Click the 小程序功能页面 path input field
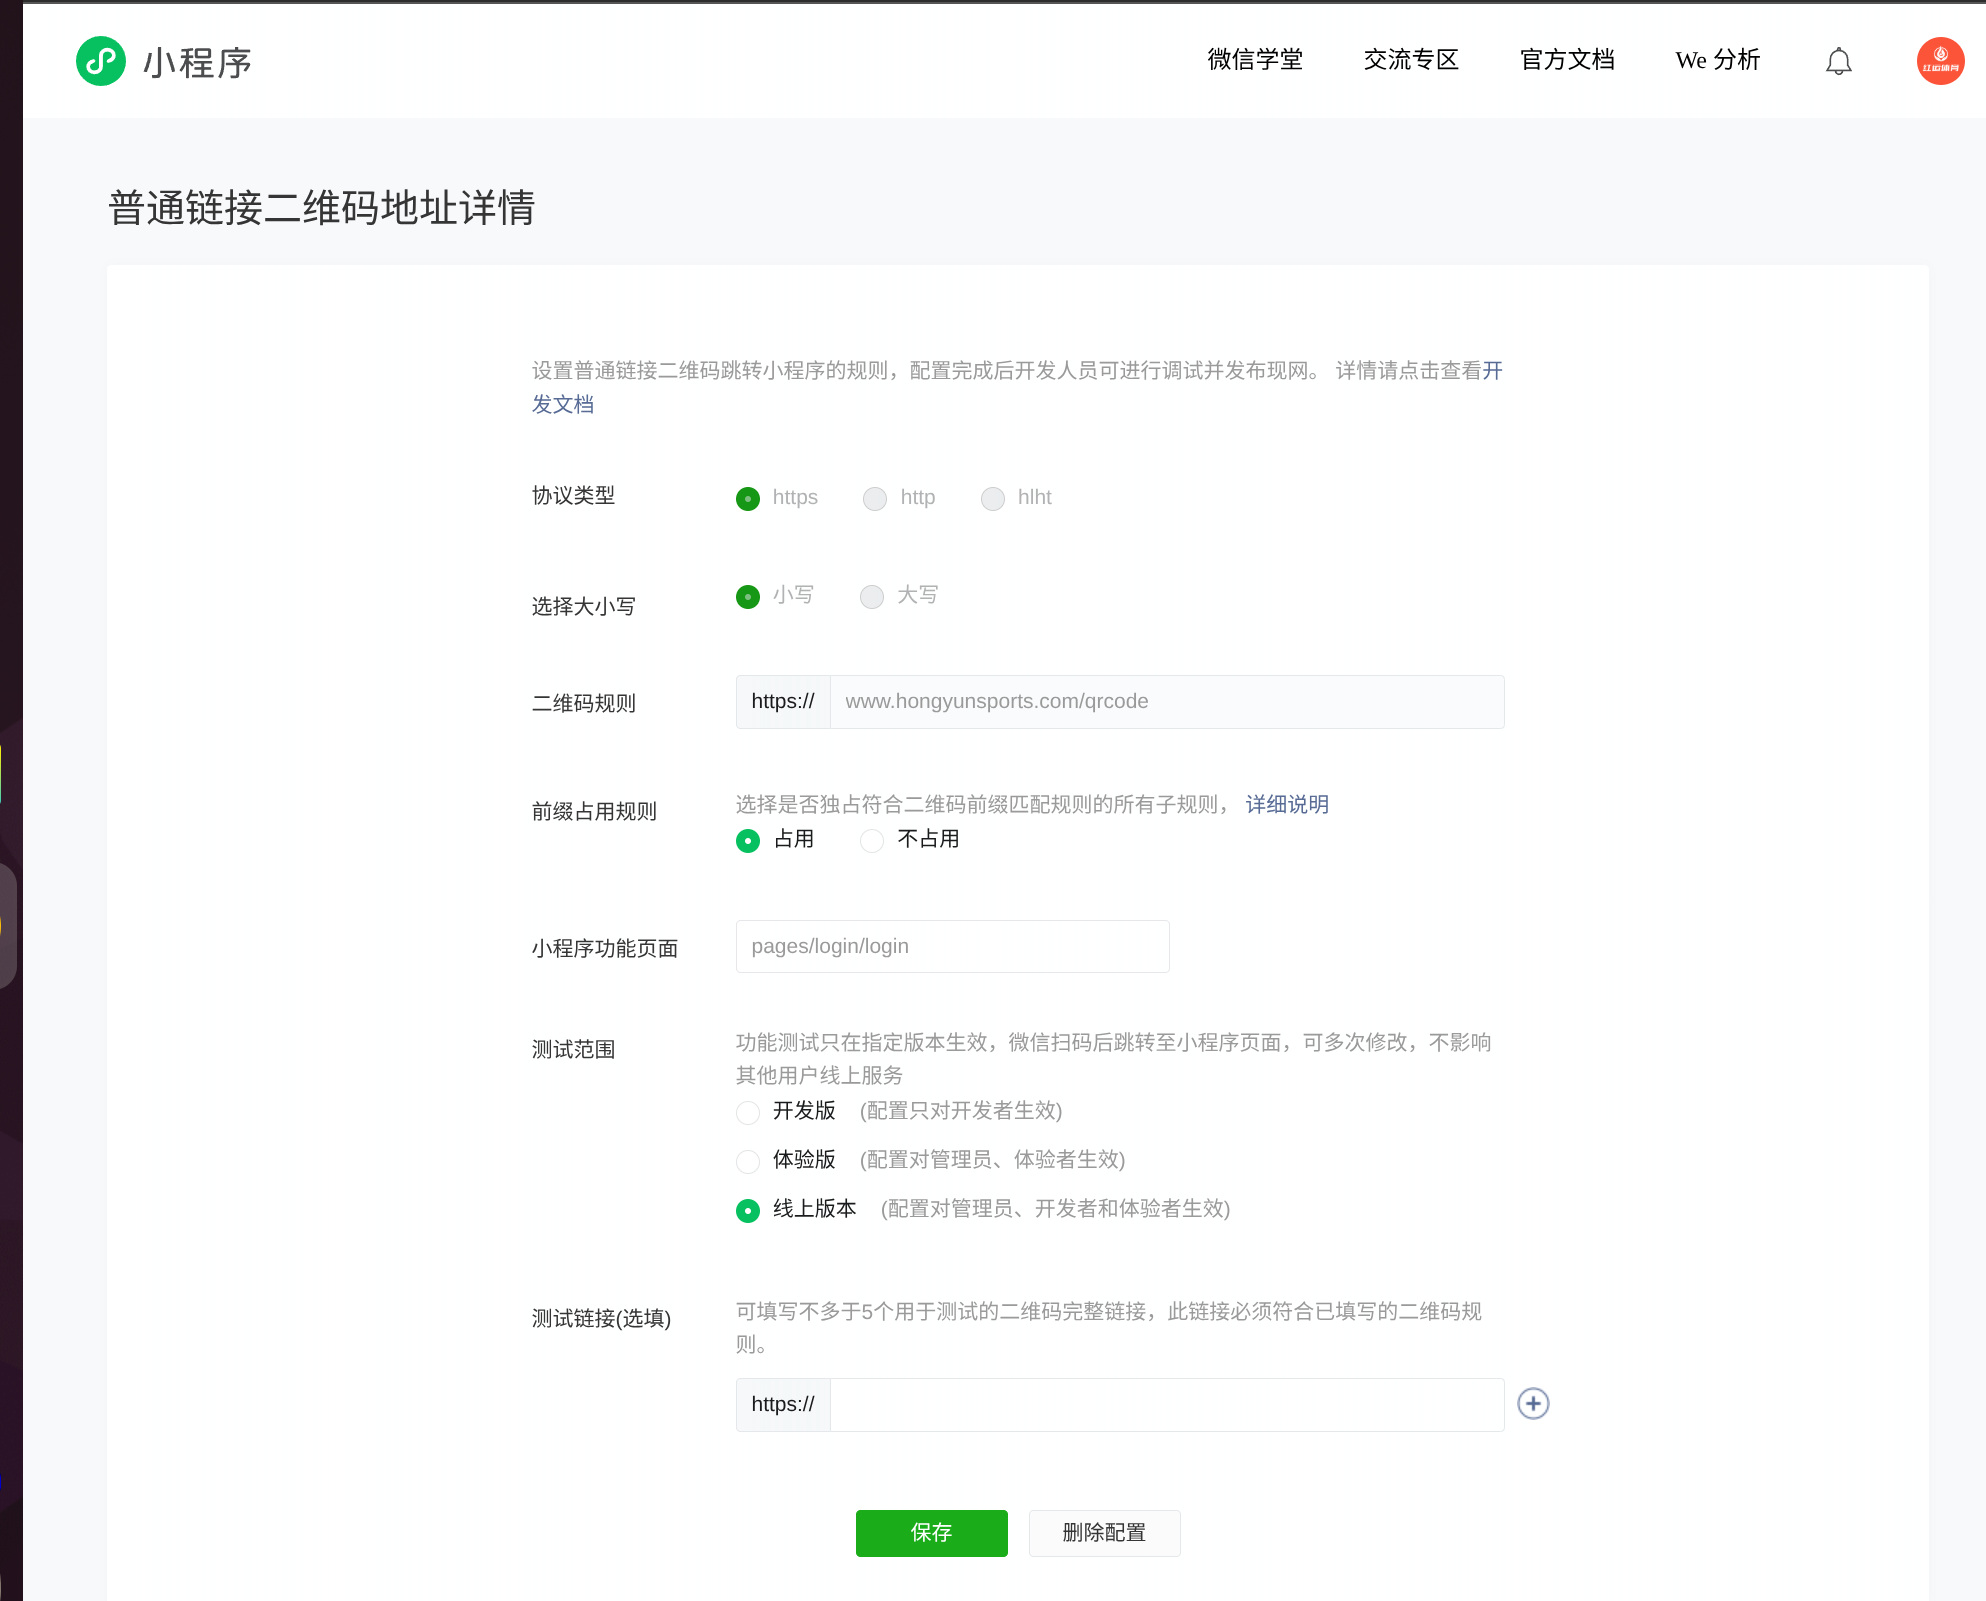The height and width of the screenshot is (1601, 1986). pos(952,946)
